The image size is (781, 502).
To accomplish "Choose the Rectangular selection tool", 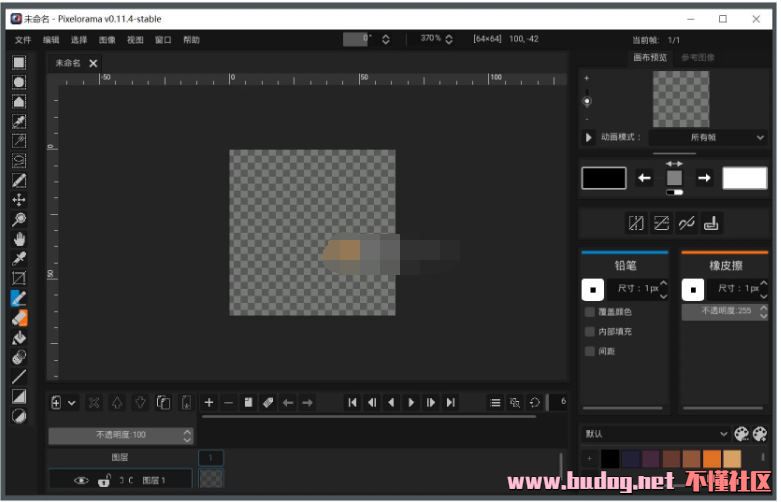I will tap(19, 62).
